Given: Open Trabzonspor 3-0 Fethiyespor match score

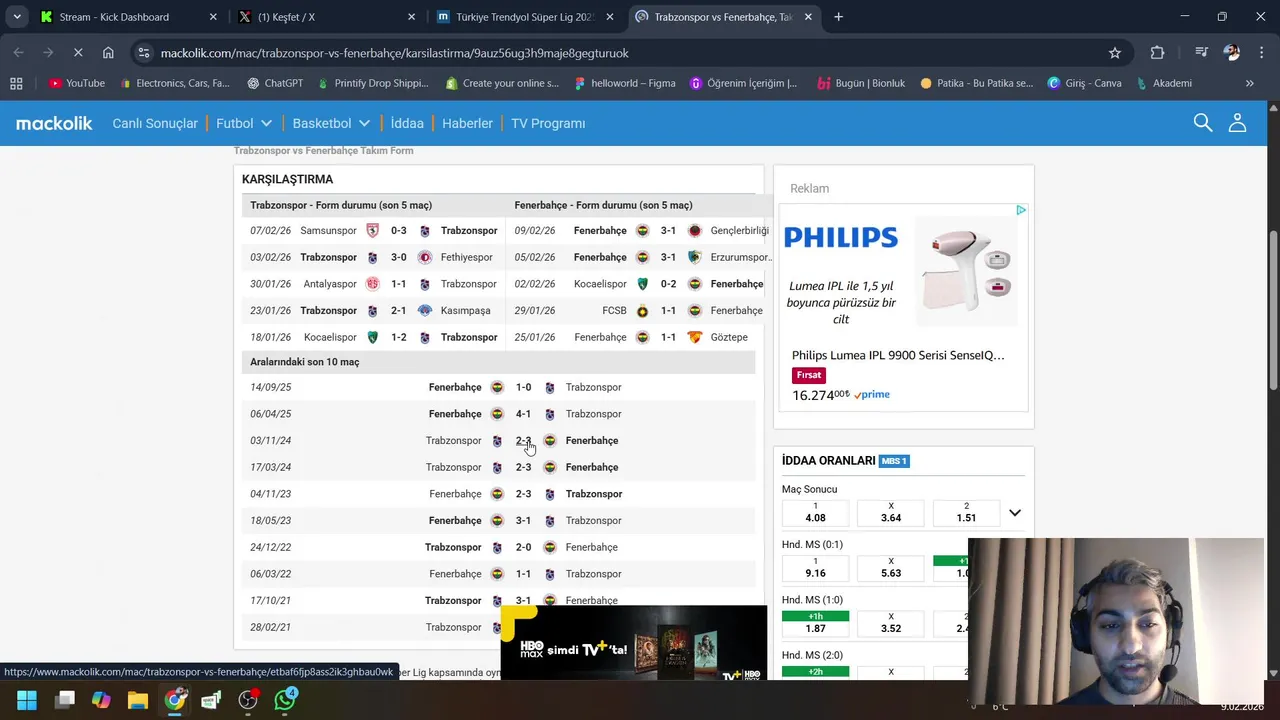Looking at the screenshot, I should pyautogui.click(x=398, y=257).
